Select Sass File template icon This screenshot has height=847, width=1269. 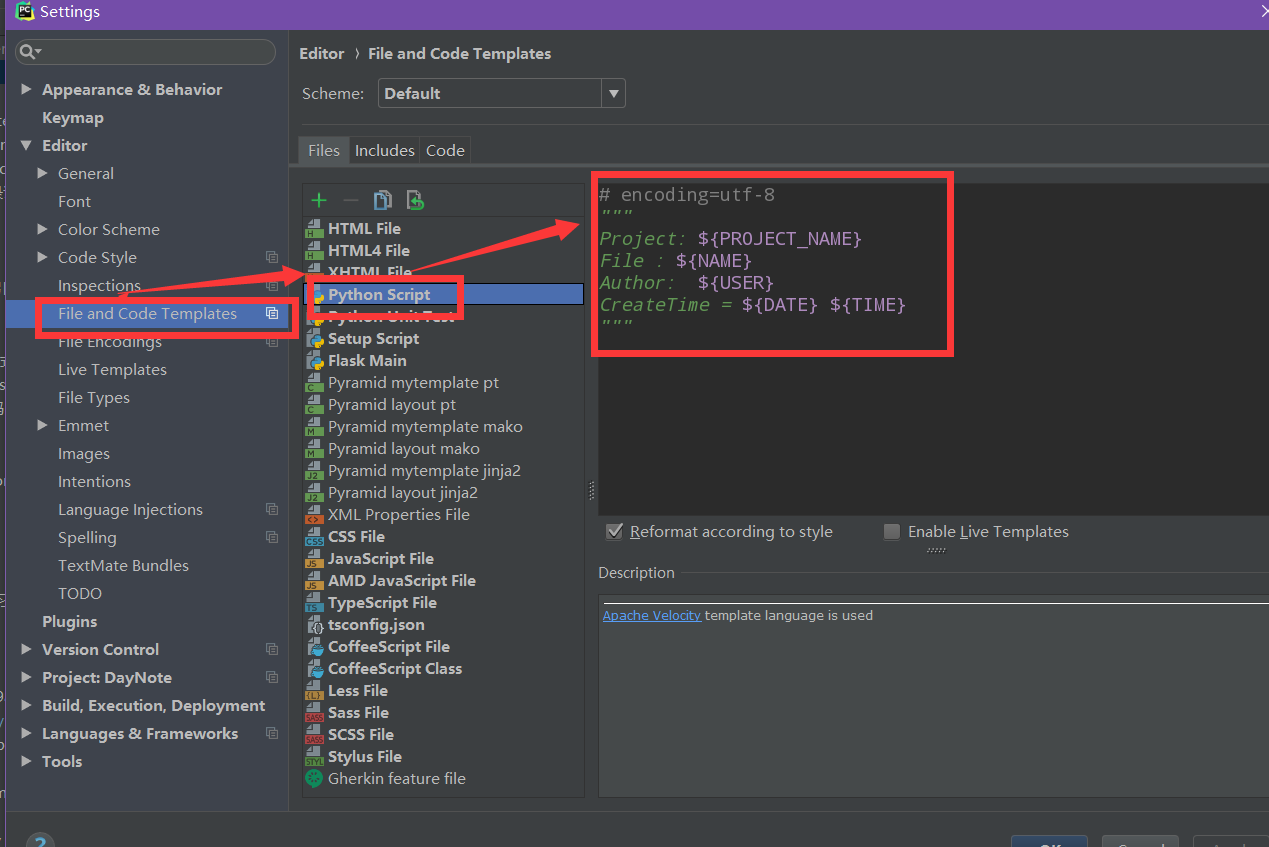pyautogui.click(x=314, y=713)
